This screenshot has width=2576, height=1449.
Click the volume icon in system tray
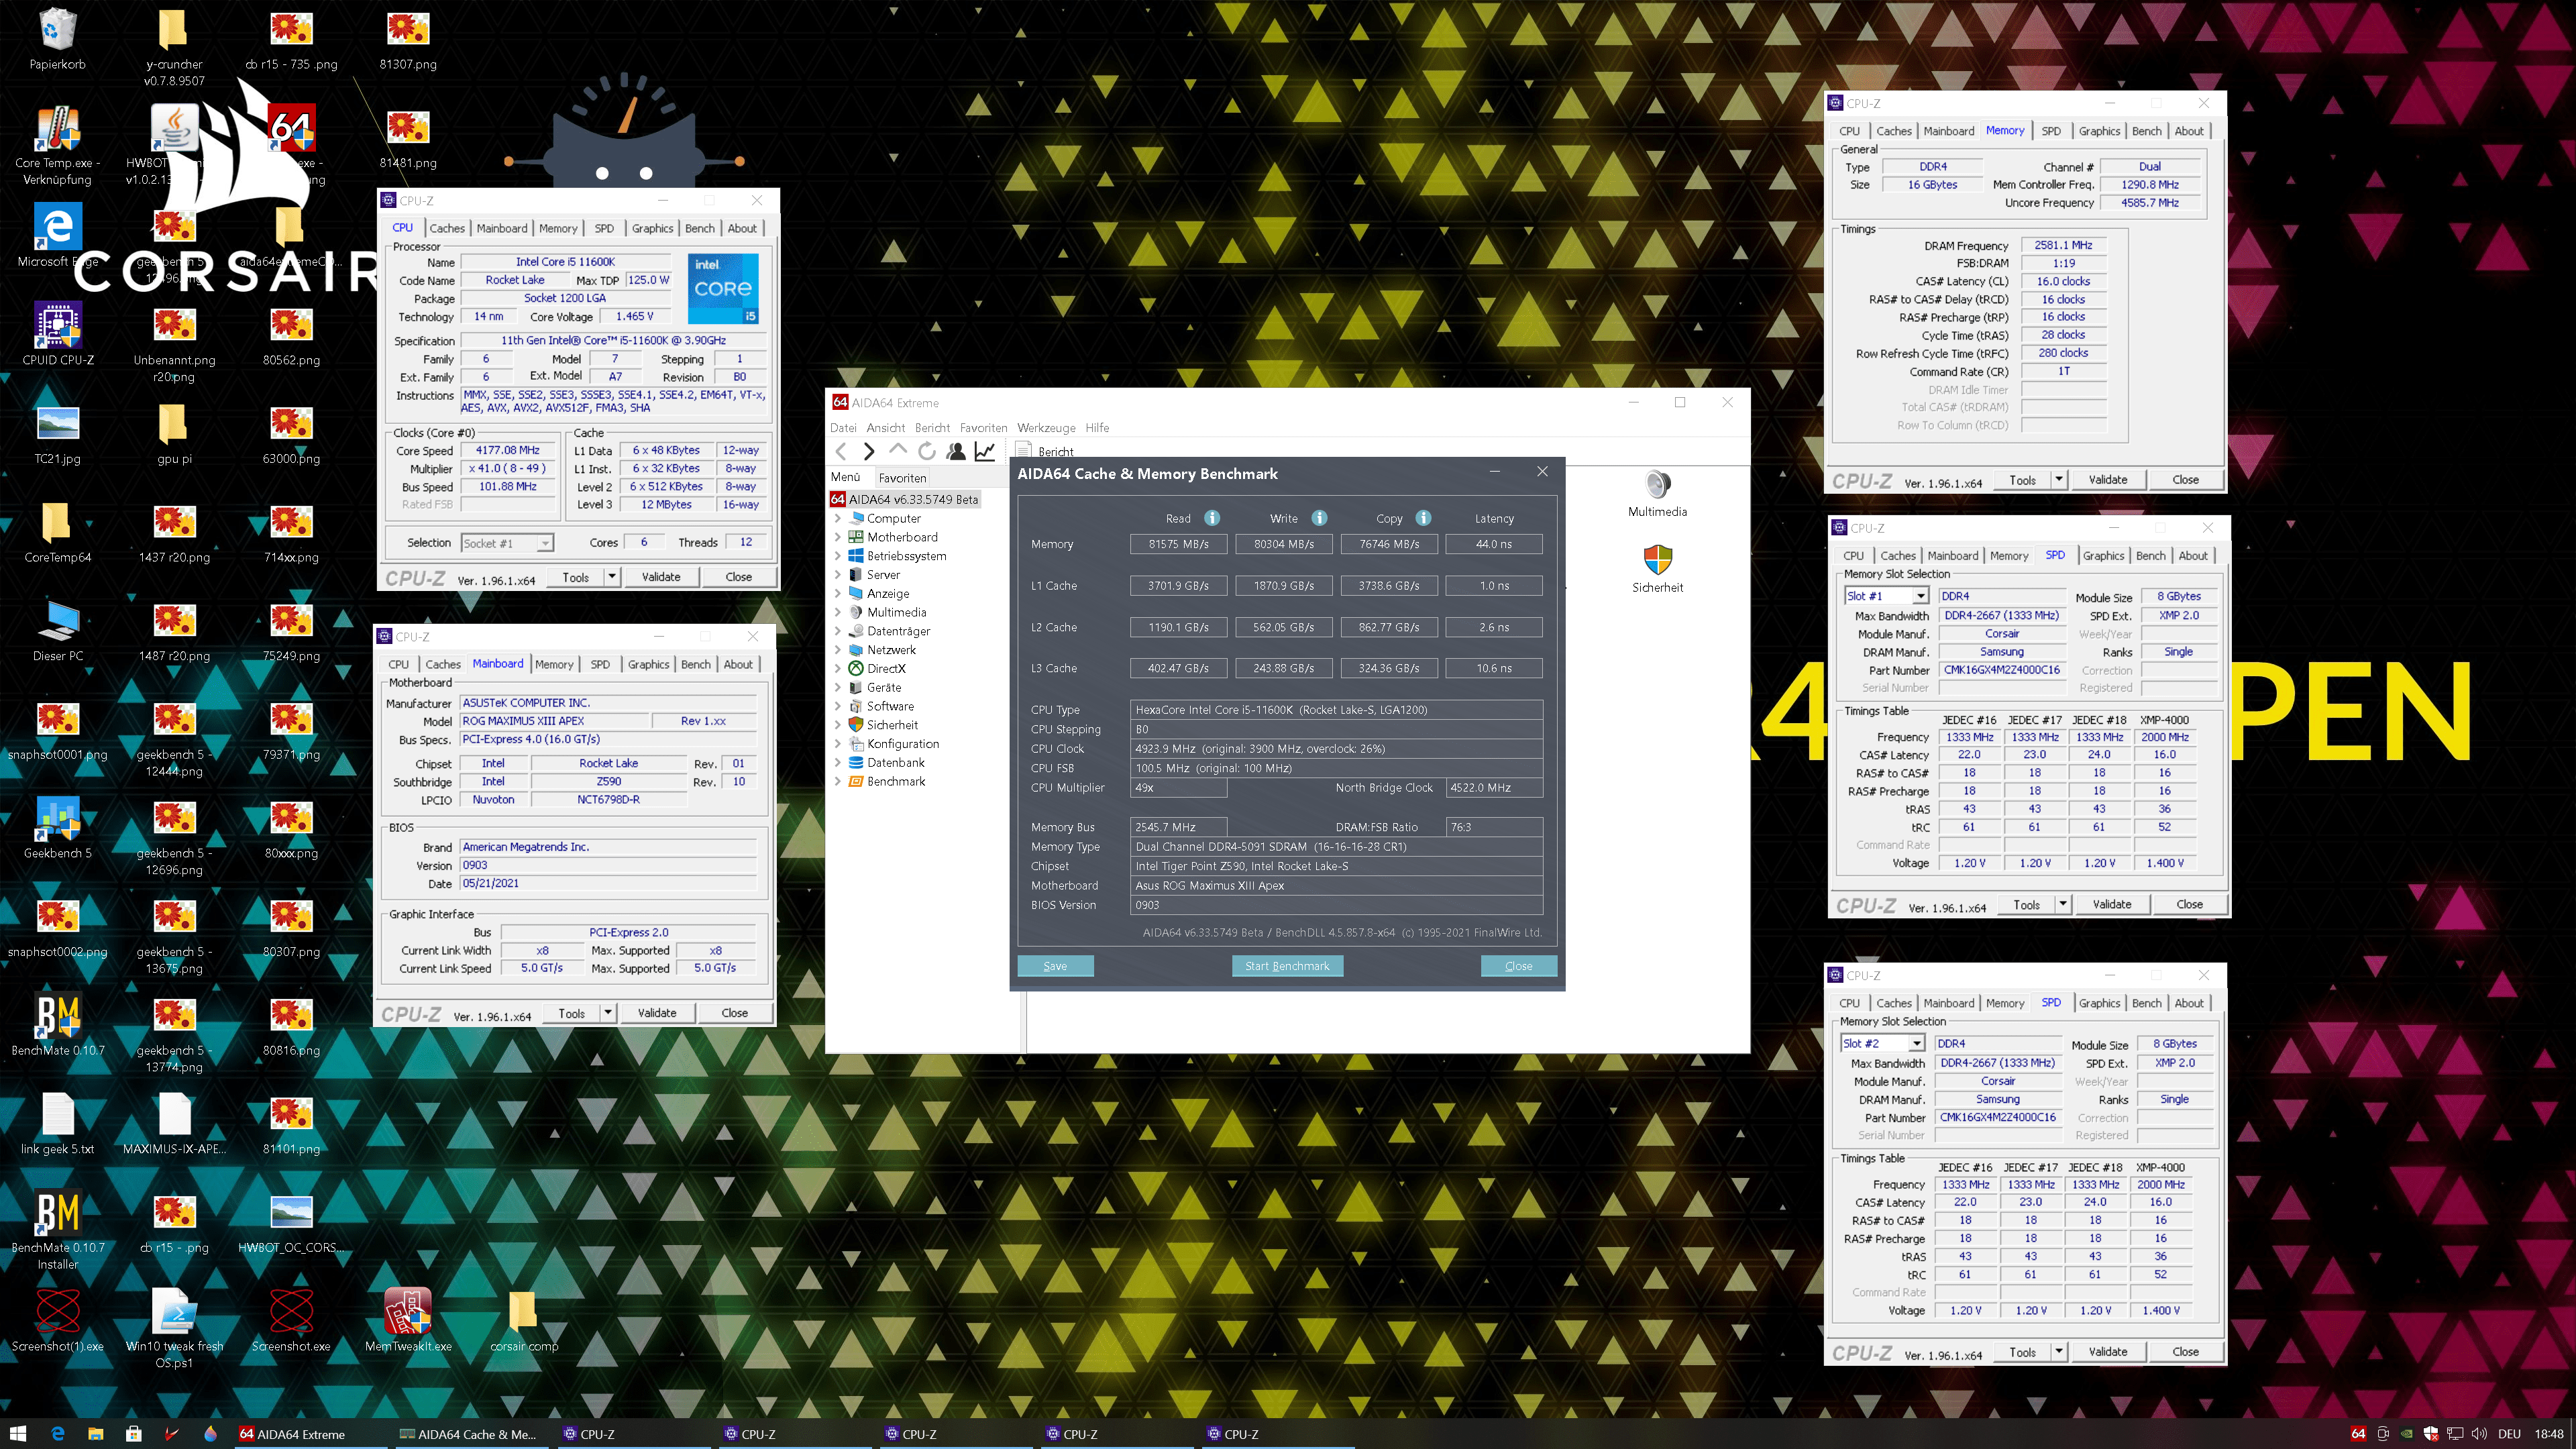pos(2478,1434)
